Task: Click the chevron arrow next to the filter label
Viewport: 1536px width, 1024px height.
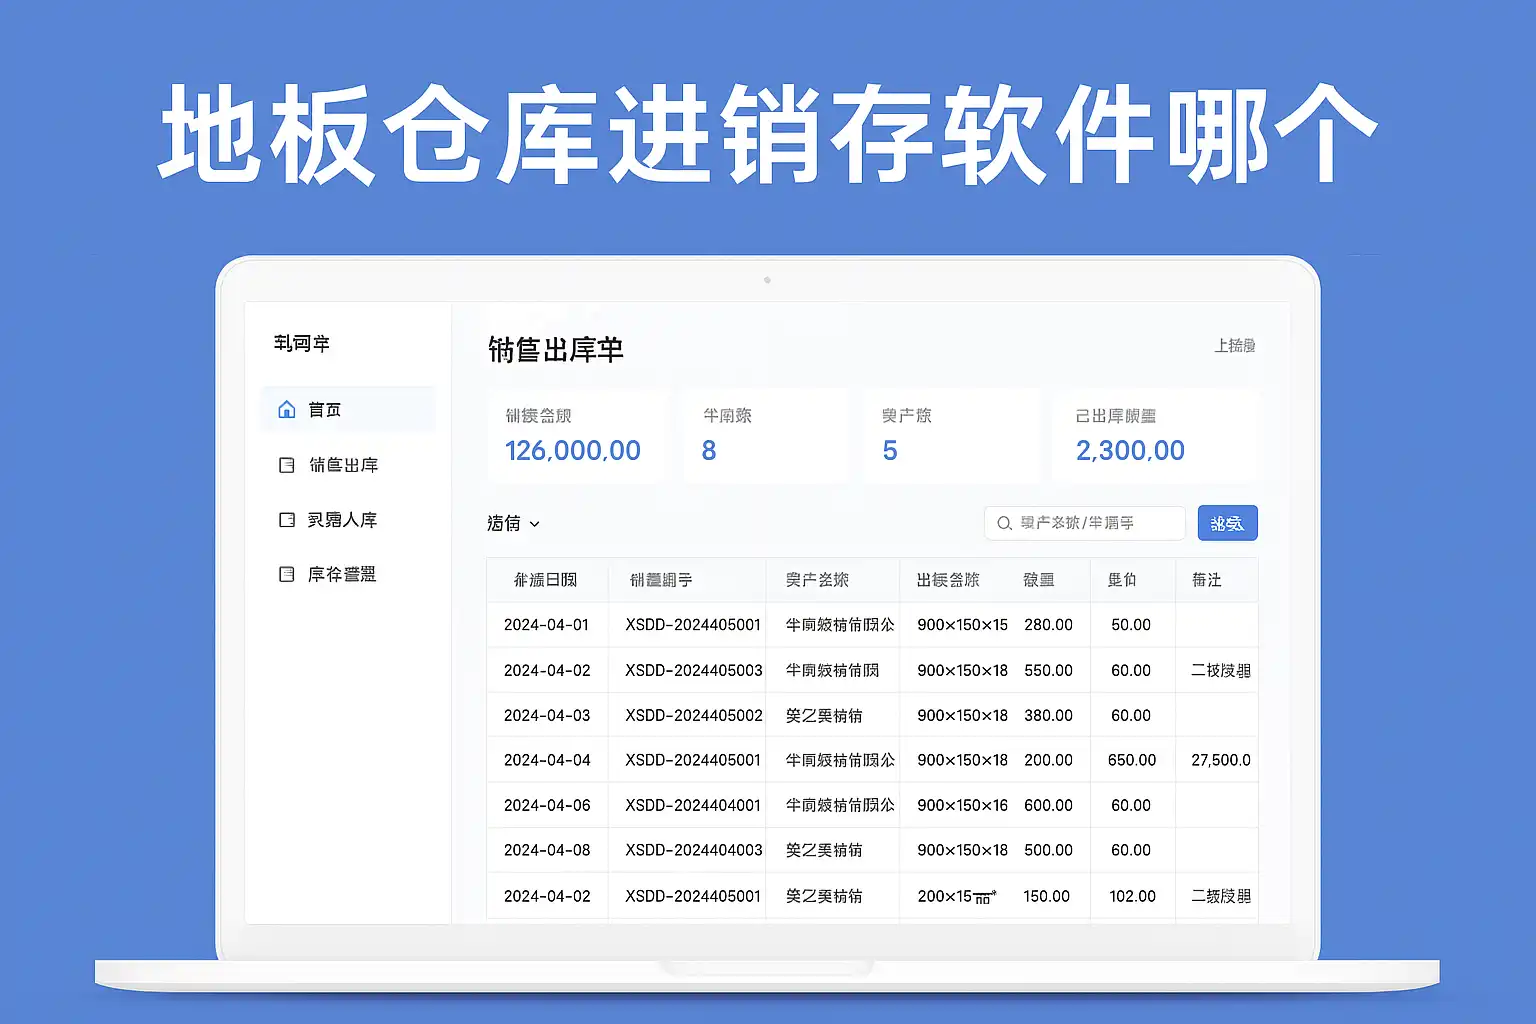Action: point(534,524)
